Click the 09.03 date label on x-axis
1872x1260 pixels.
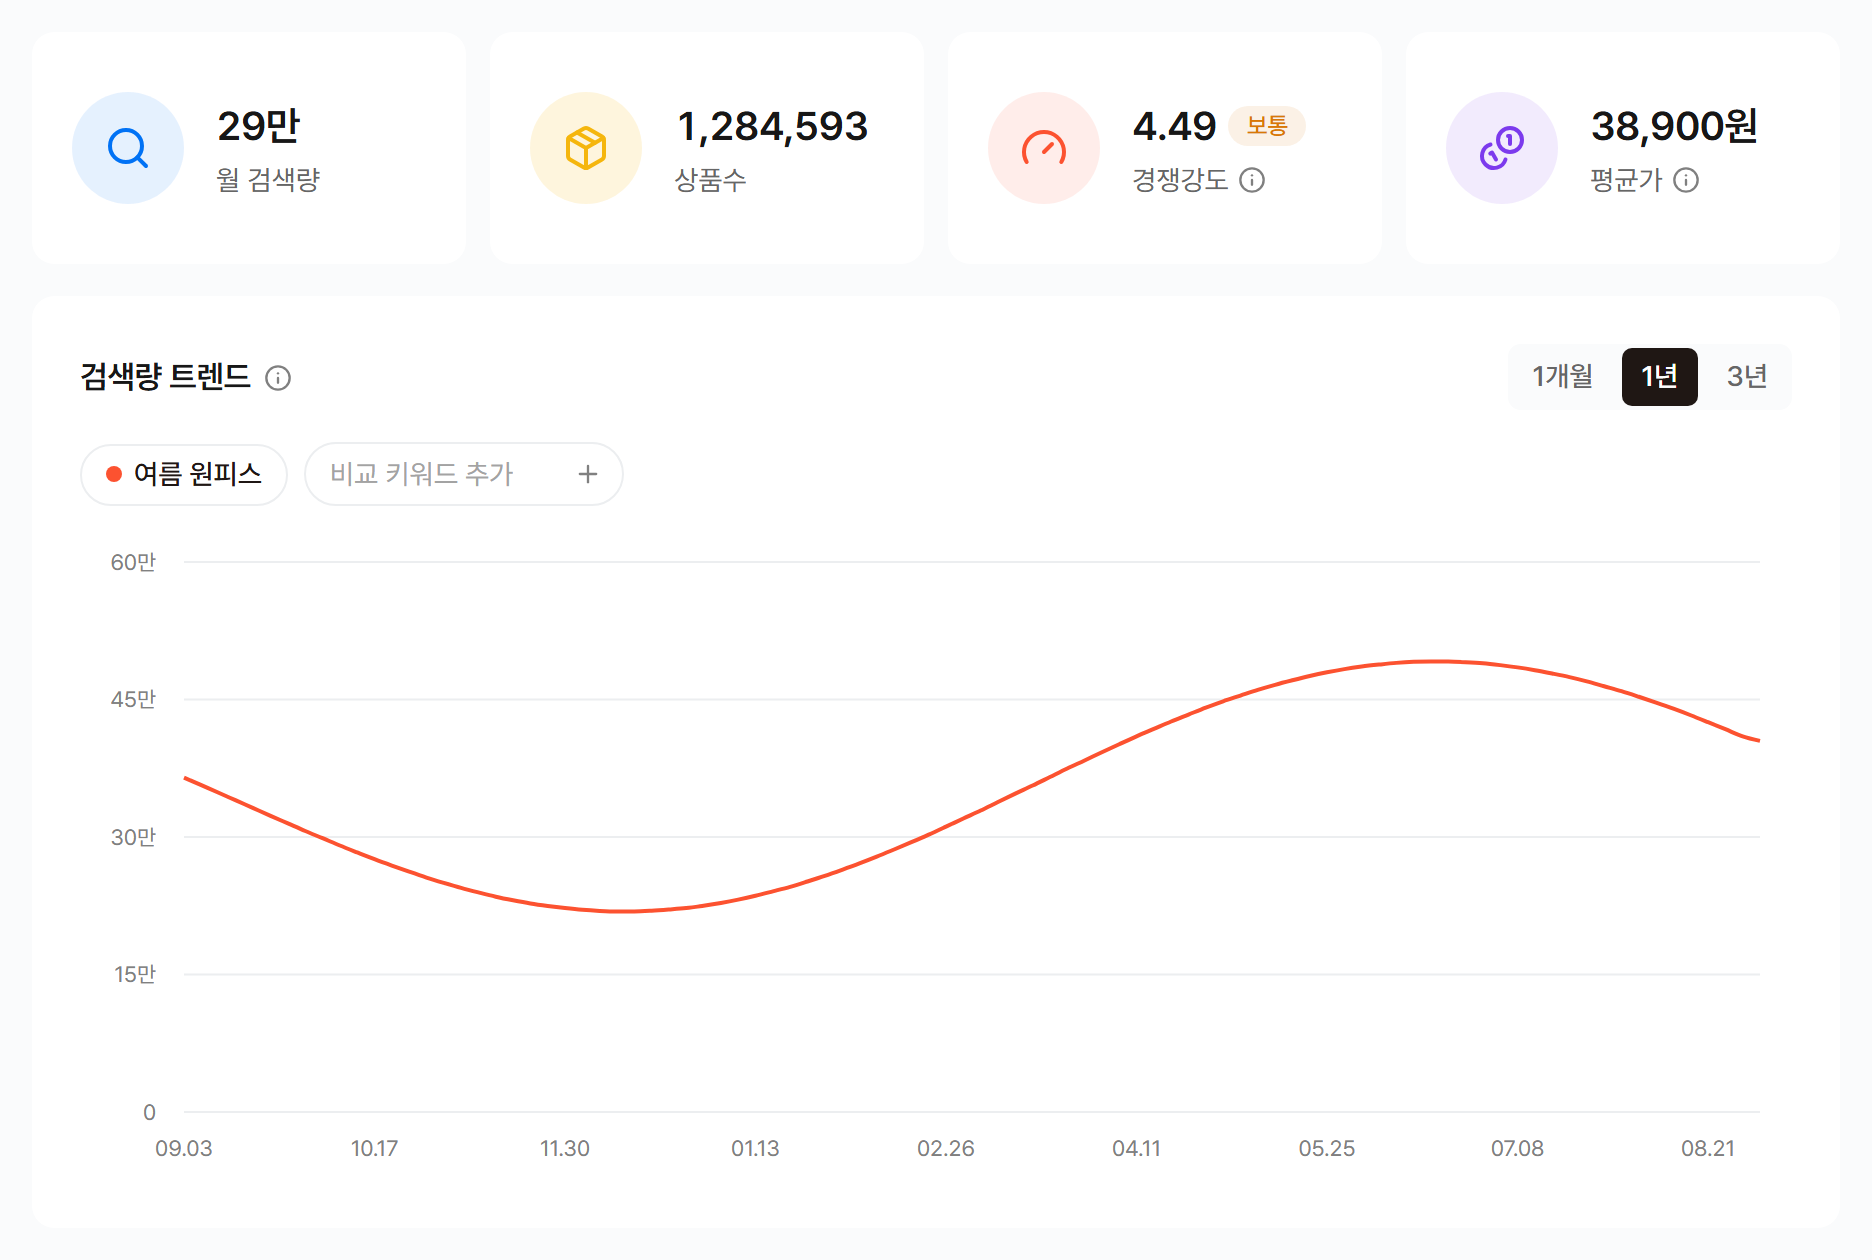point(184,1148)
